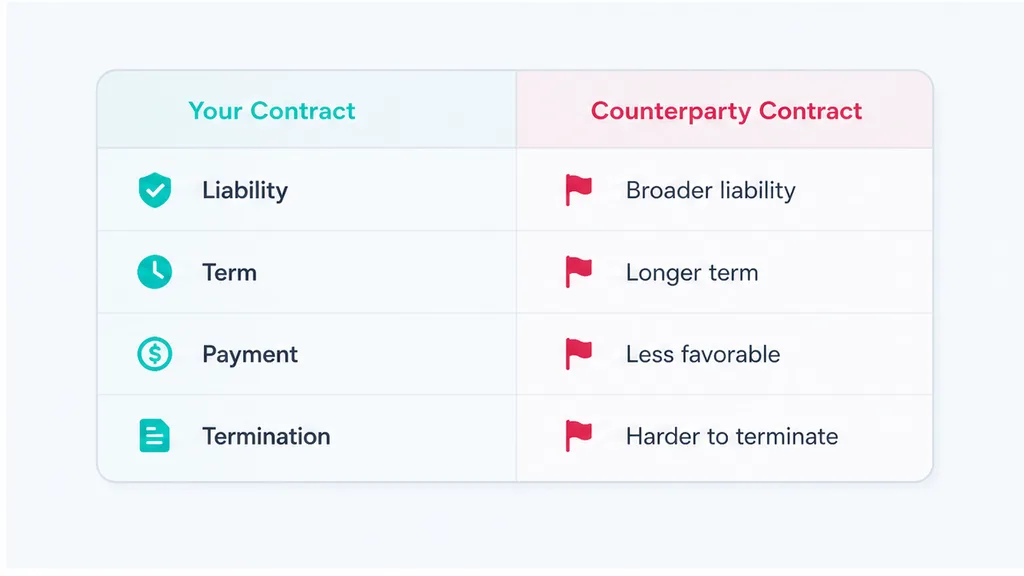Screen dimensions: 1024x576
Task: Click the Liability label
Action: click(245, 191)
